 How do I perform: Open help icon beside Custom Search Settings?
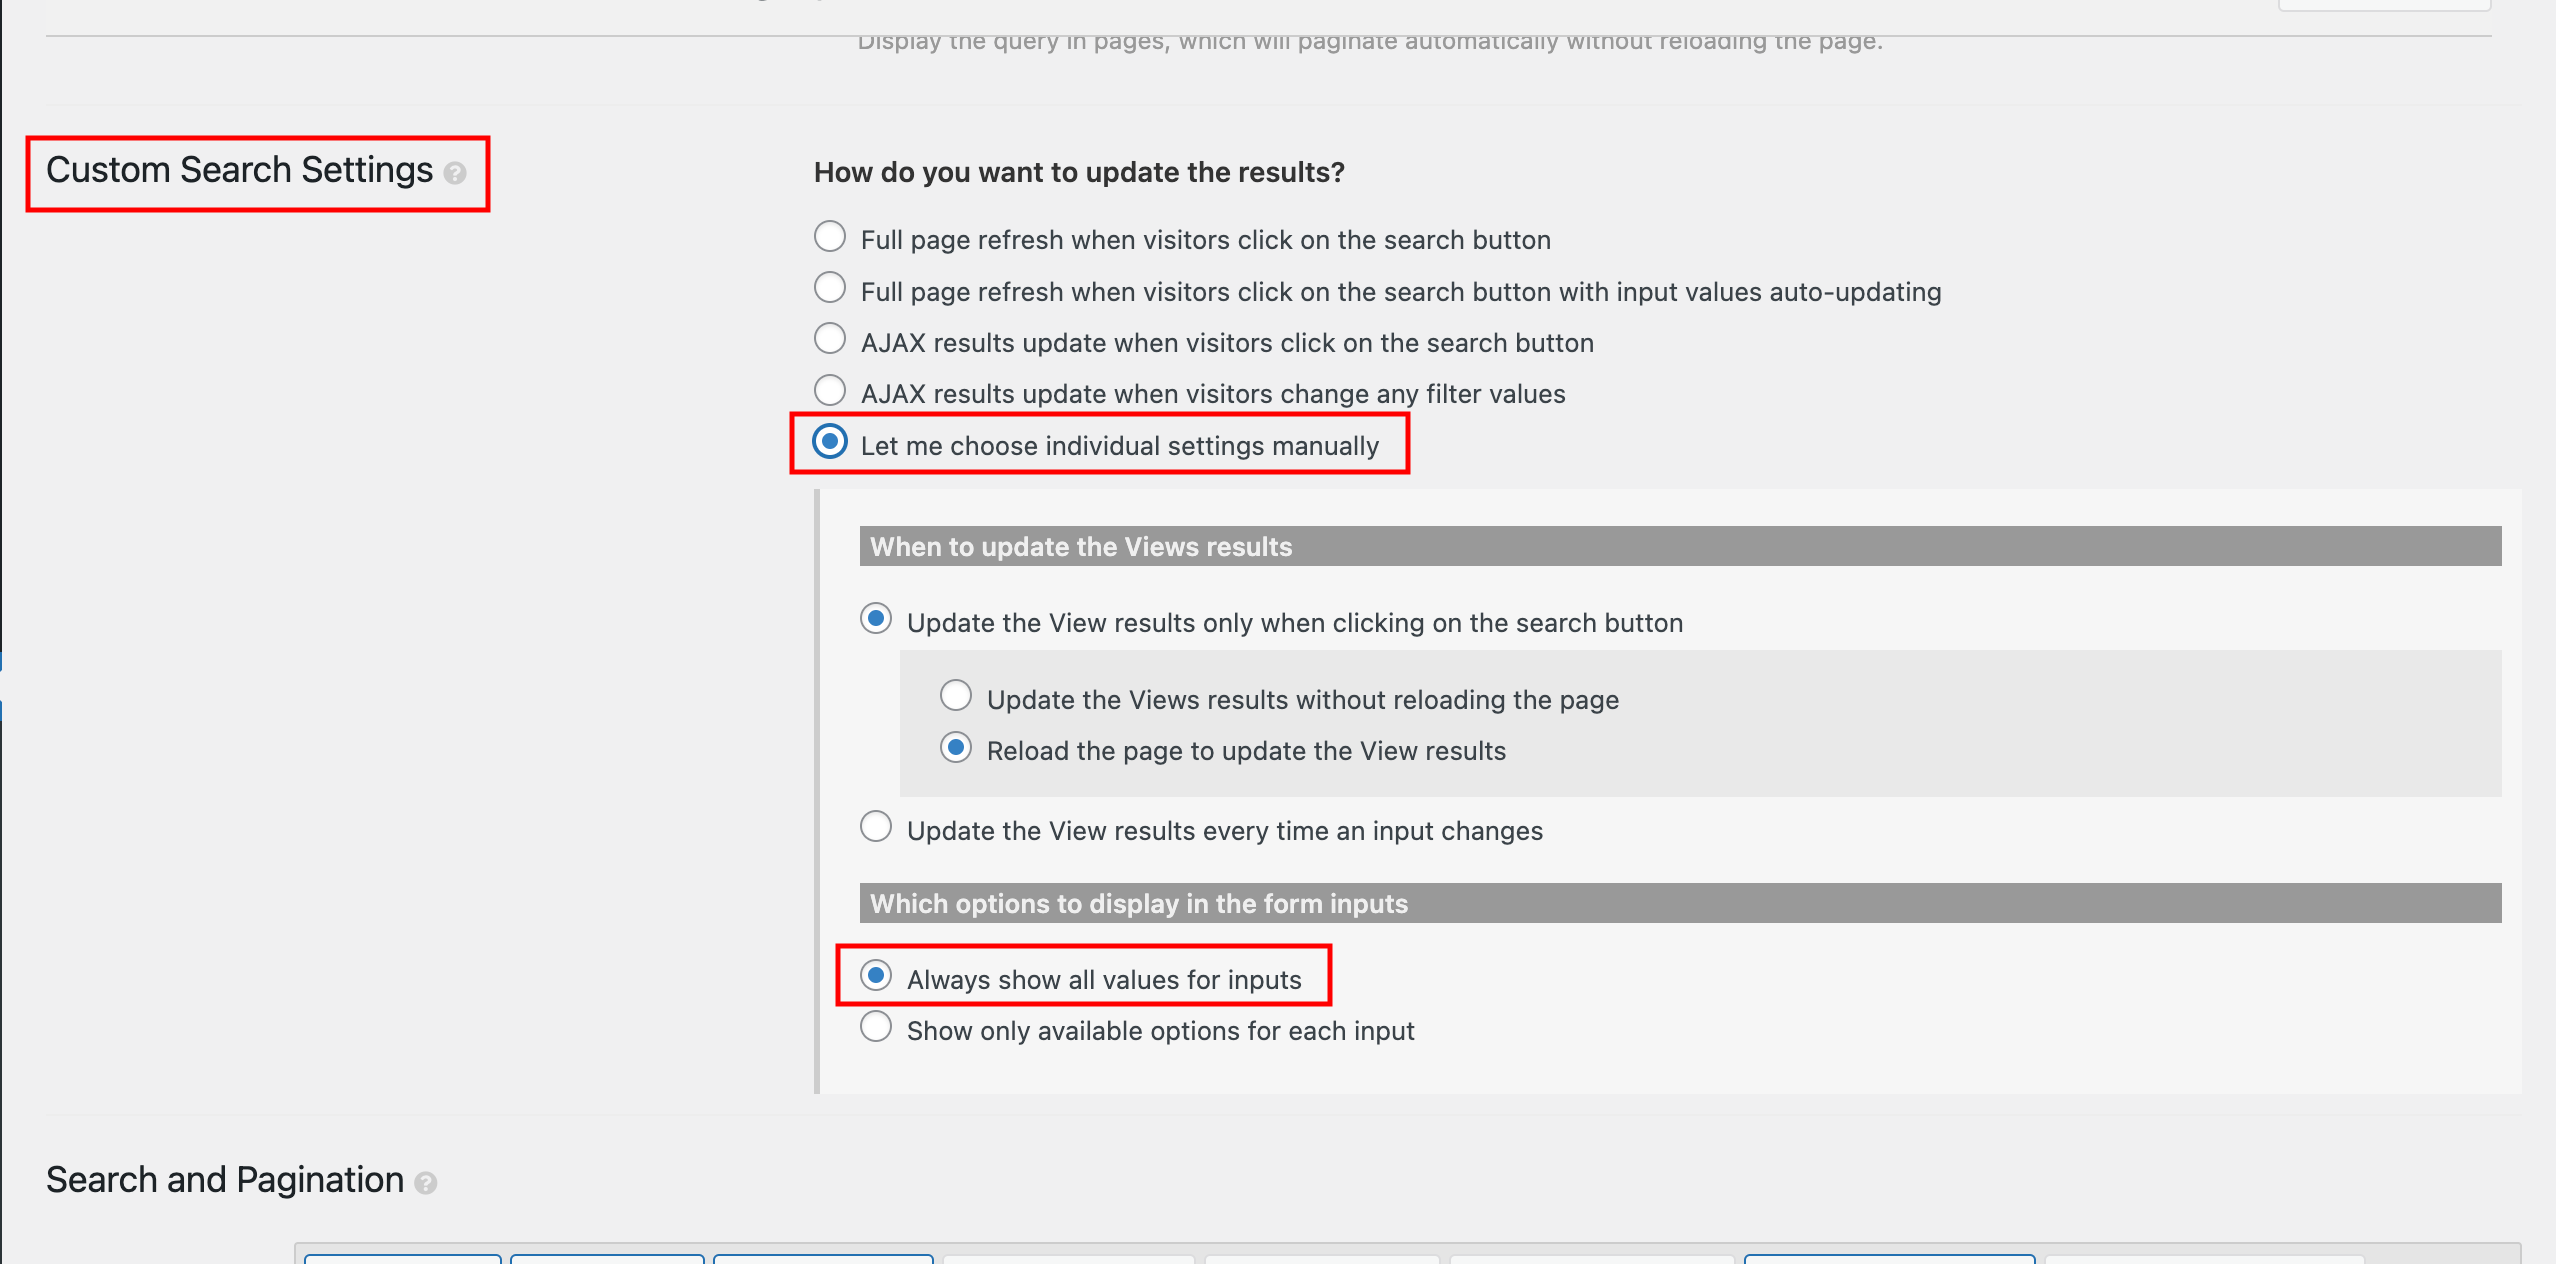pos(455,174)
